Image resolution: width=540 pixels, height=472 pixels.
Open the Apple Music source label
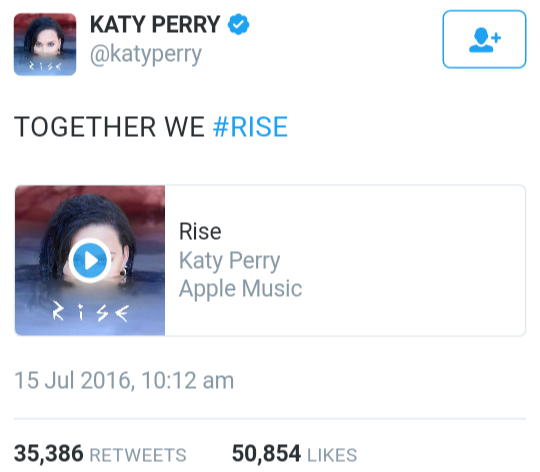pyautogui.click(x=240, y=289)
